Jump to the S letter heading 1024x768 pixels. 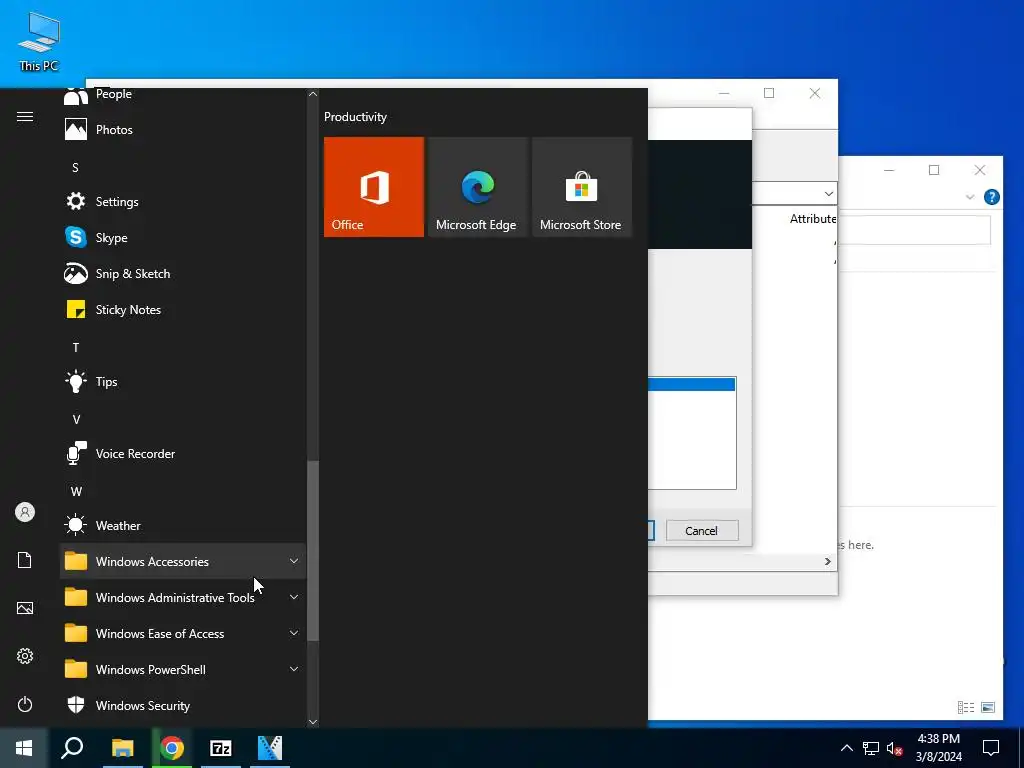(x=75, y=168)
